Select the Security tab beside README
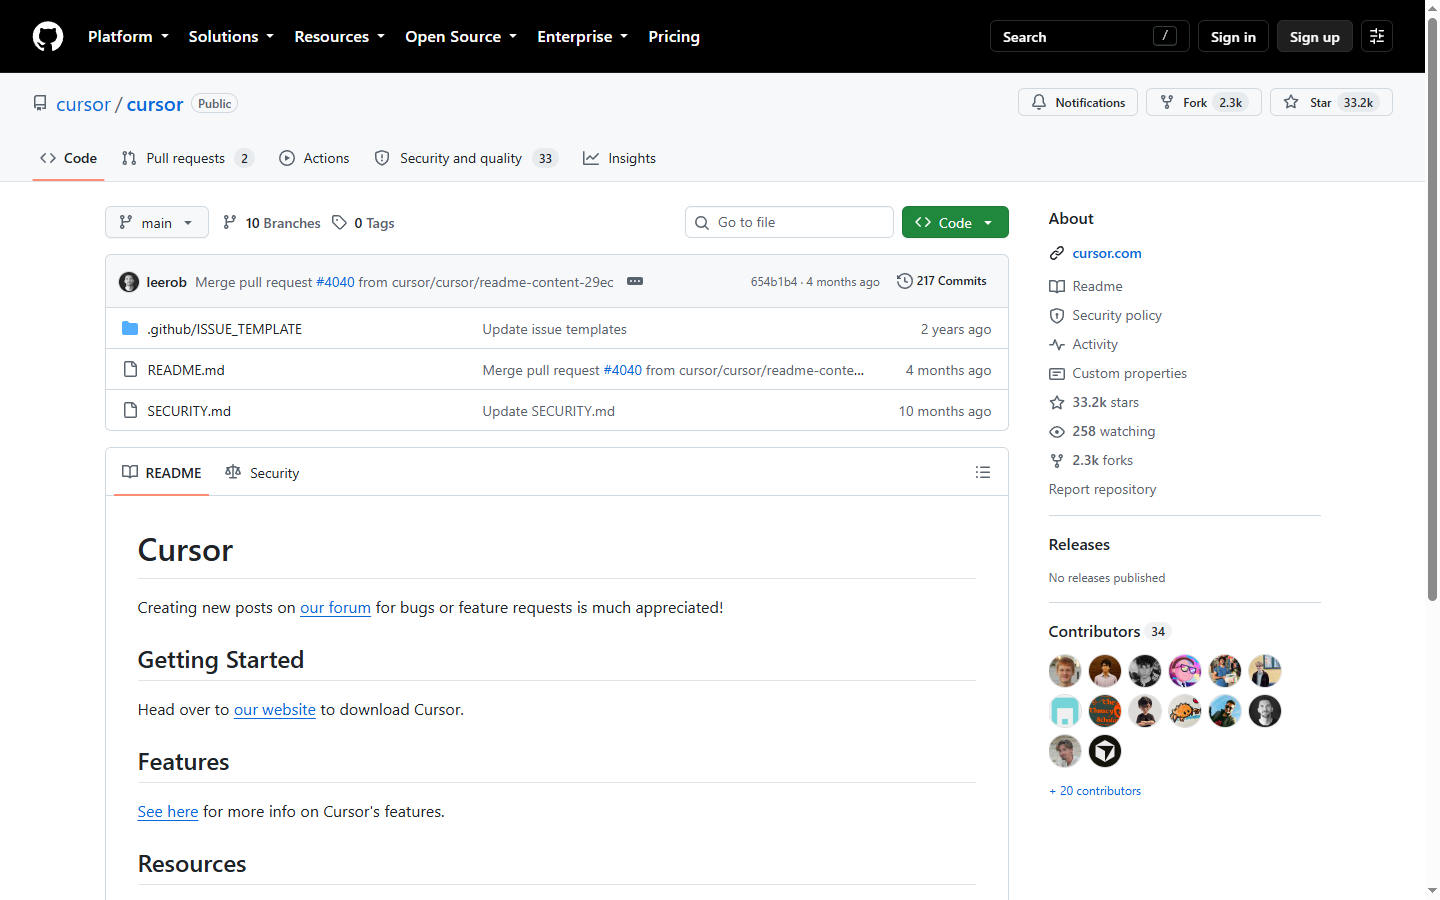This screenshot has width=1440, height=900. (262, 472)
